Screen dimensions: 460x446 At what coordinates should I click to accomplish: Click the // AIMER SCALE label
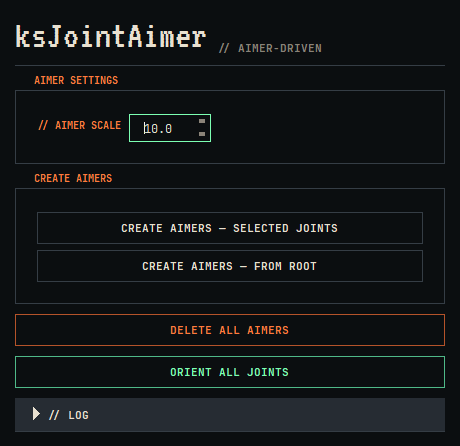[80, 125]
